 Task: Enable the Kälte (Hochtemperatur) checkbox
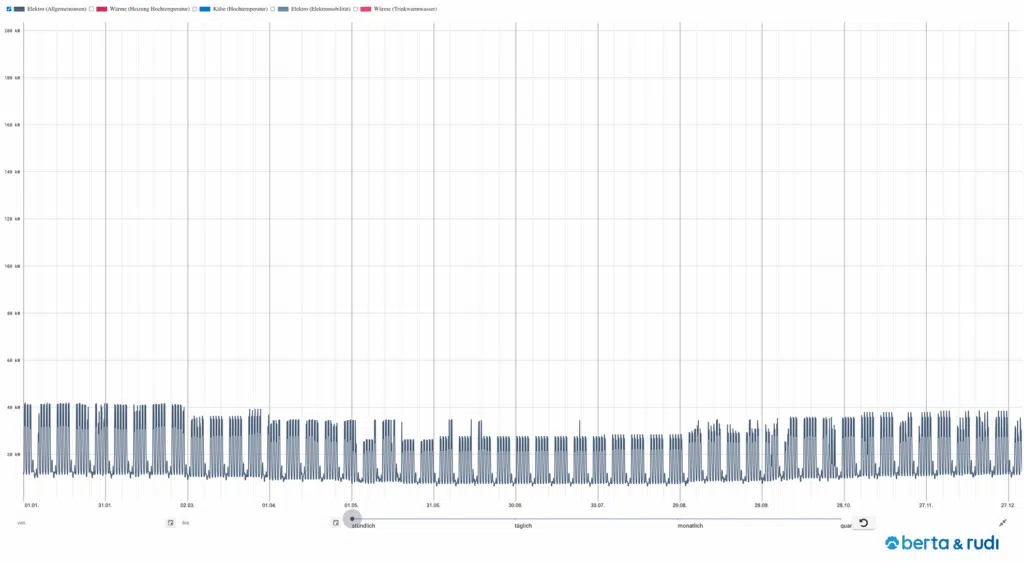pyautogui.click(x=194, y=9)
